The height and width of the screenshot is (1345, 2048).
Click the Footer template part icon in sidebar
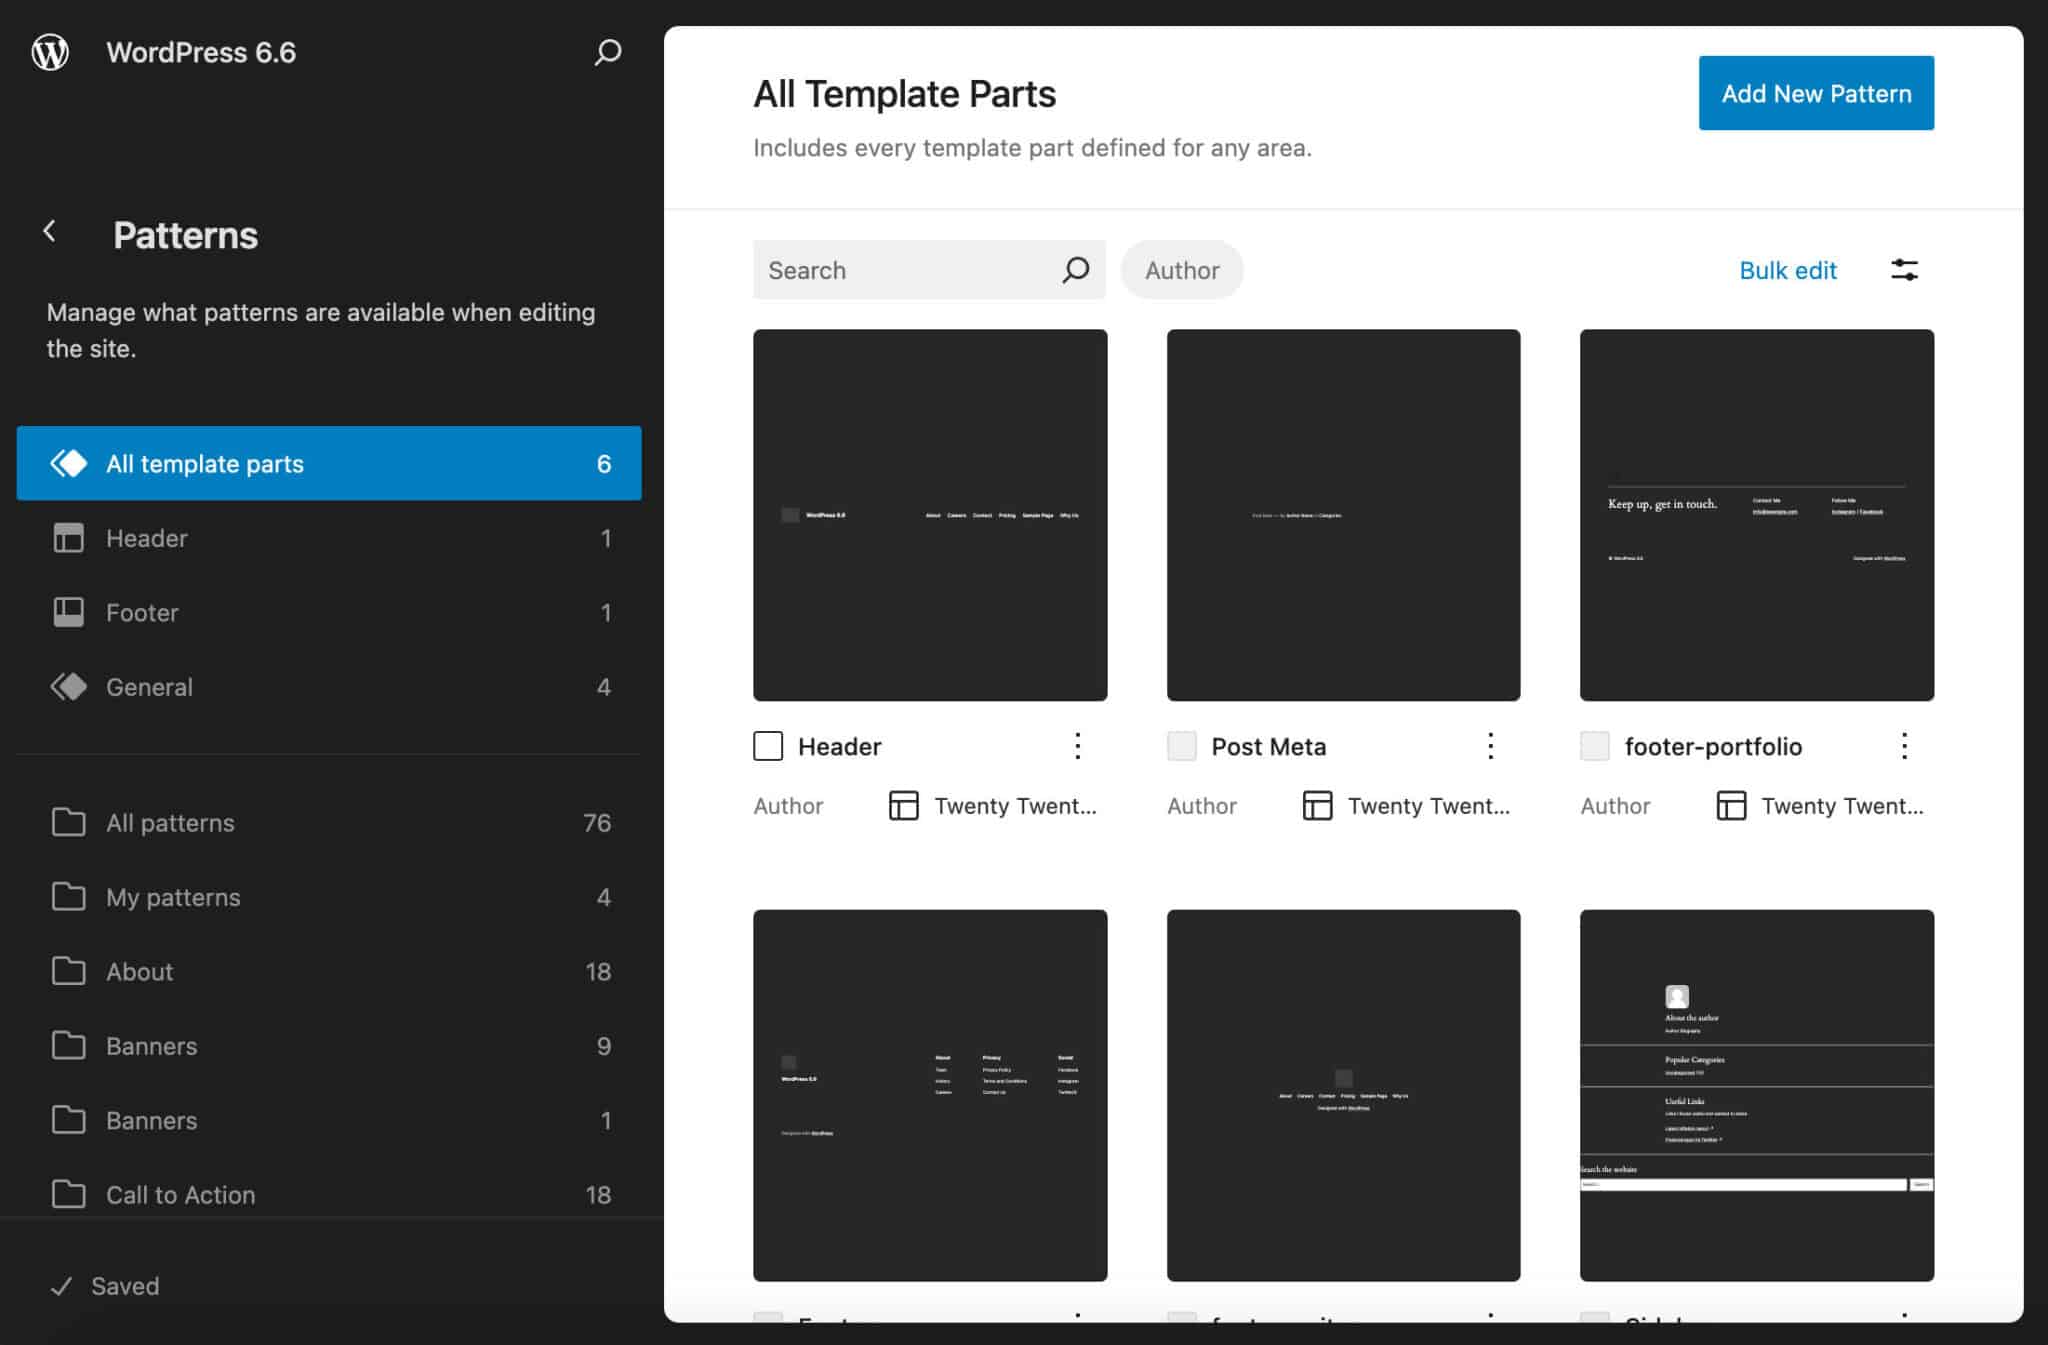[x=68, y=612]
